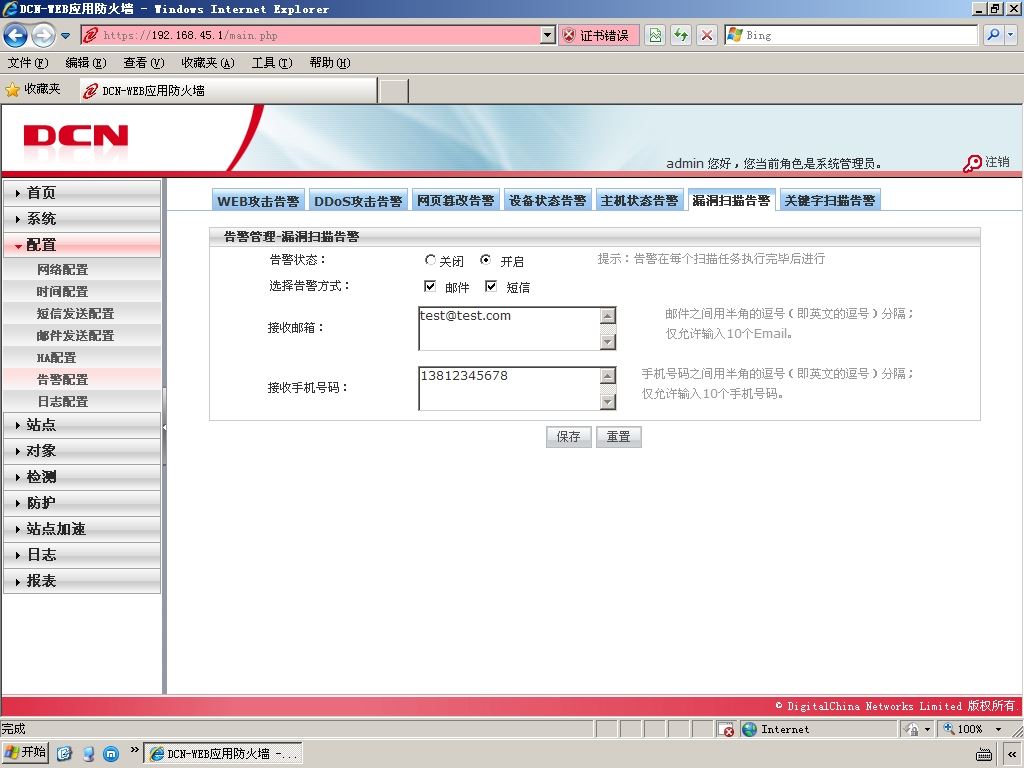This screenshot has width=1024, height=768.
Task: Stop loading with the red X icon
Action: pos(707,35)
